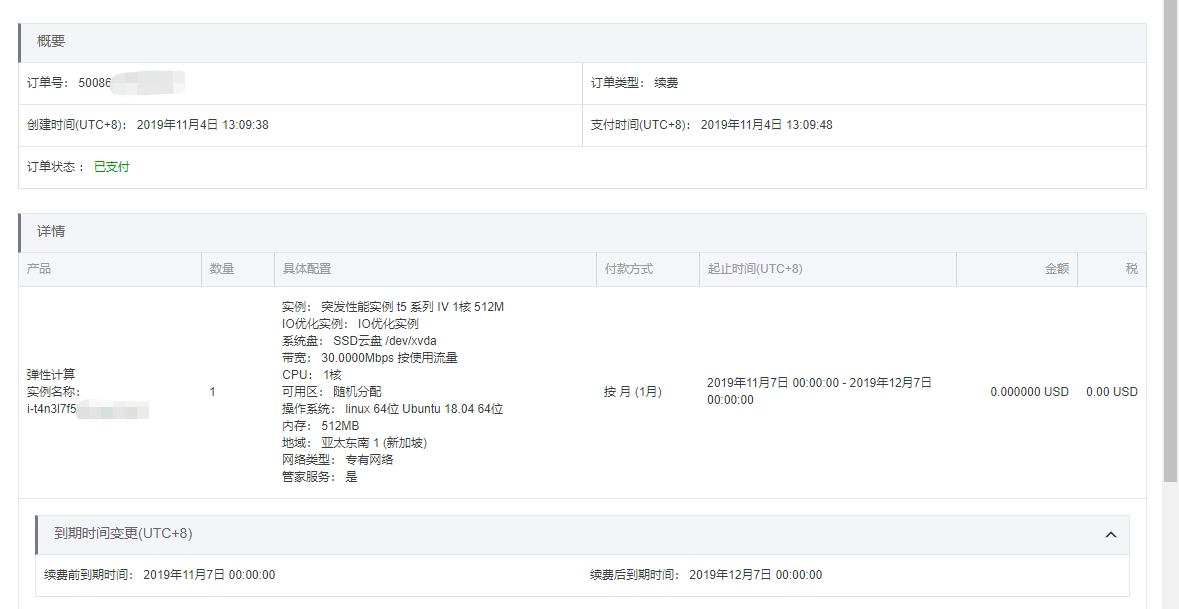Click the 2019年11月7日 - 2019年12月7日 period
1179x609 pixels.
coord(820,391)
